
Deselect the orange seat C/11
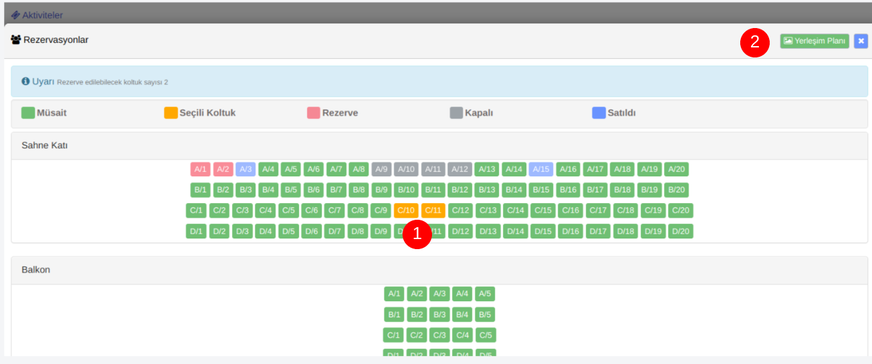click(433, 211)
